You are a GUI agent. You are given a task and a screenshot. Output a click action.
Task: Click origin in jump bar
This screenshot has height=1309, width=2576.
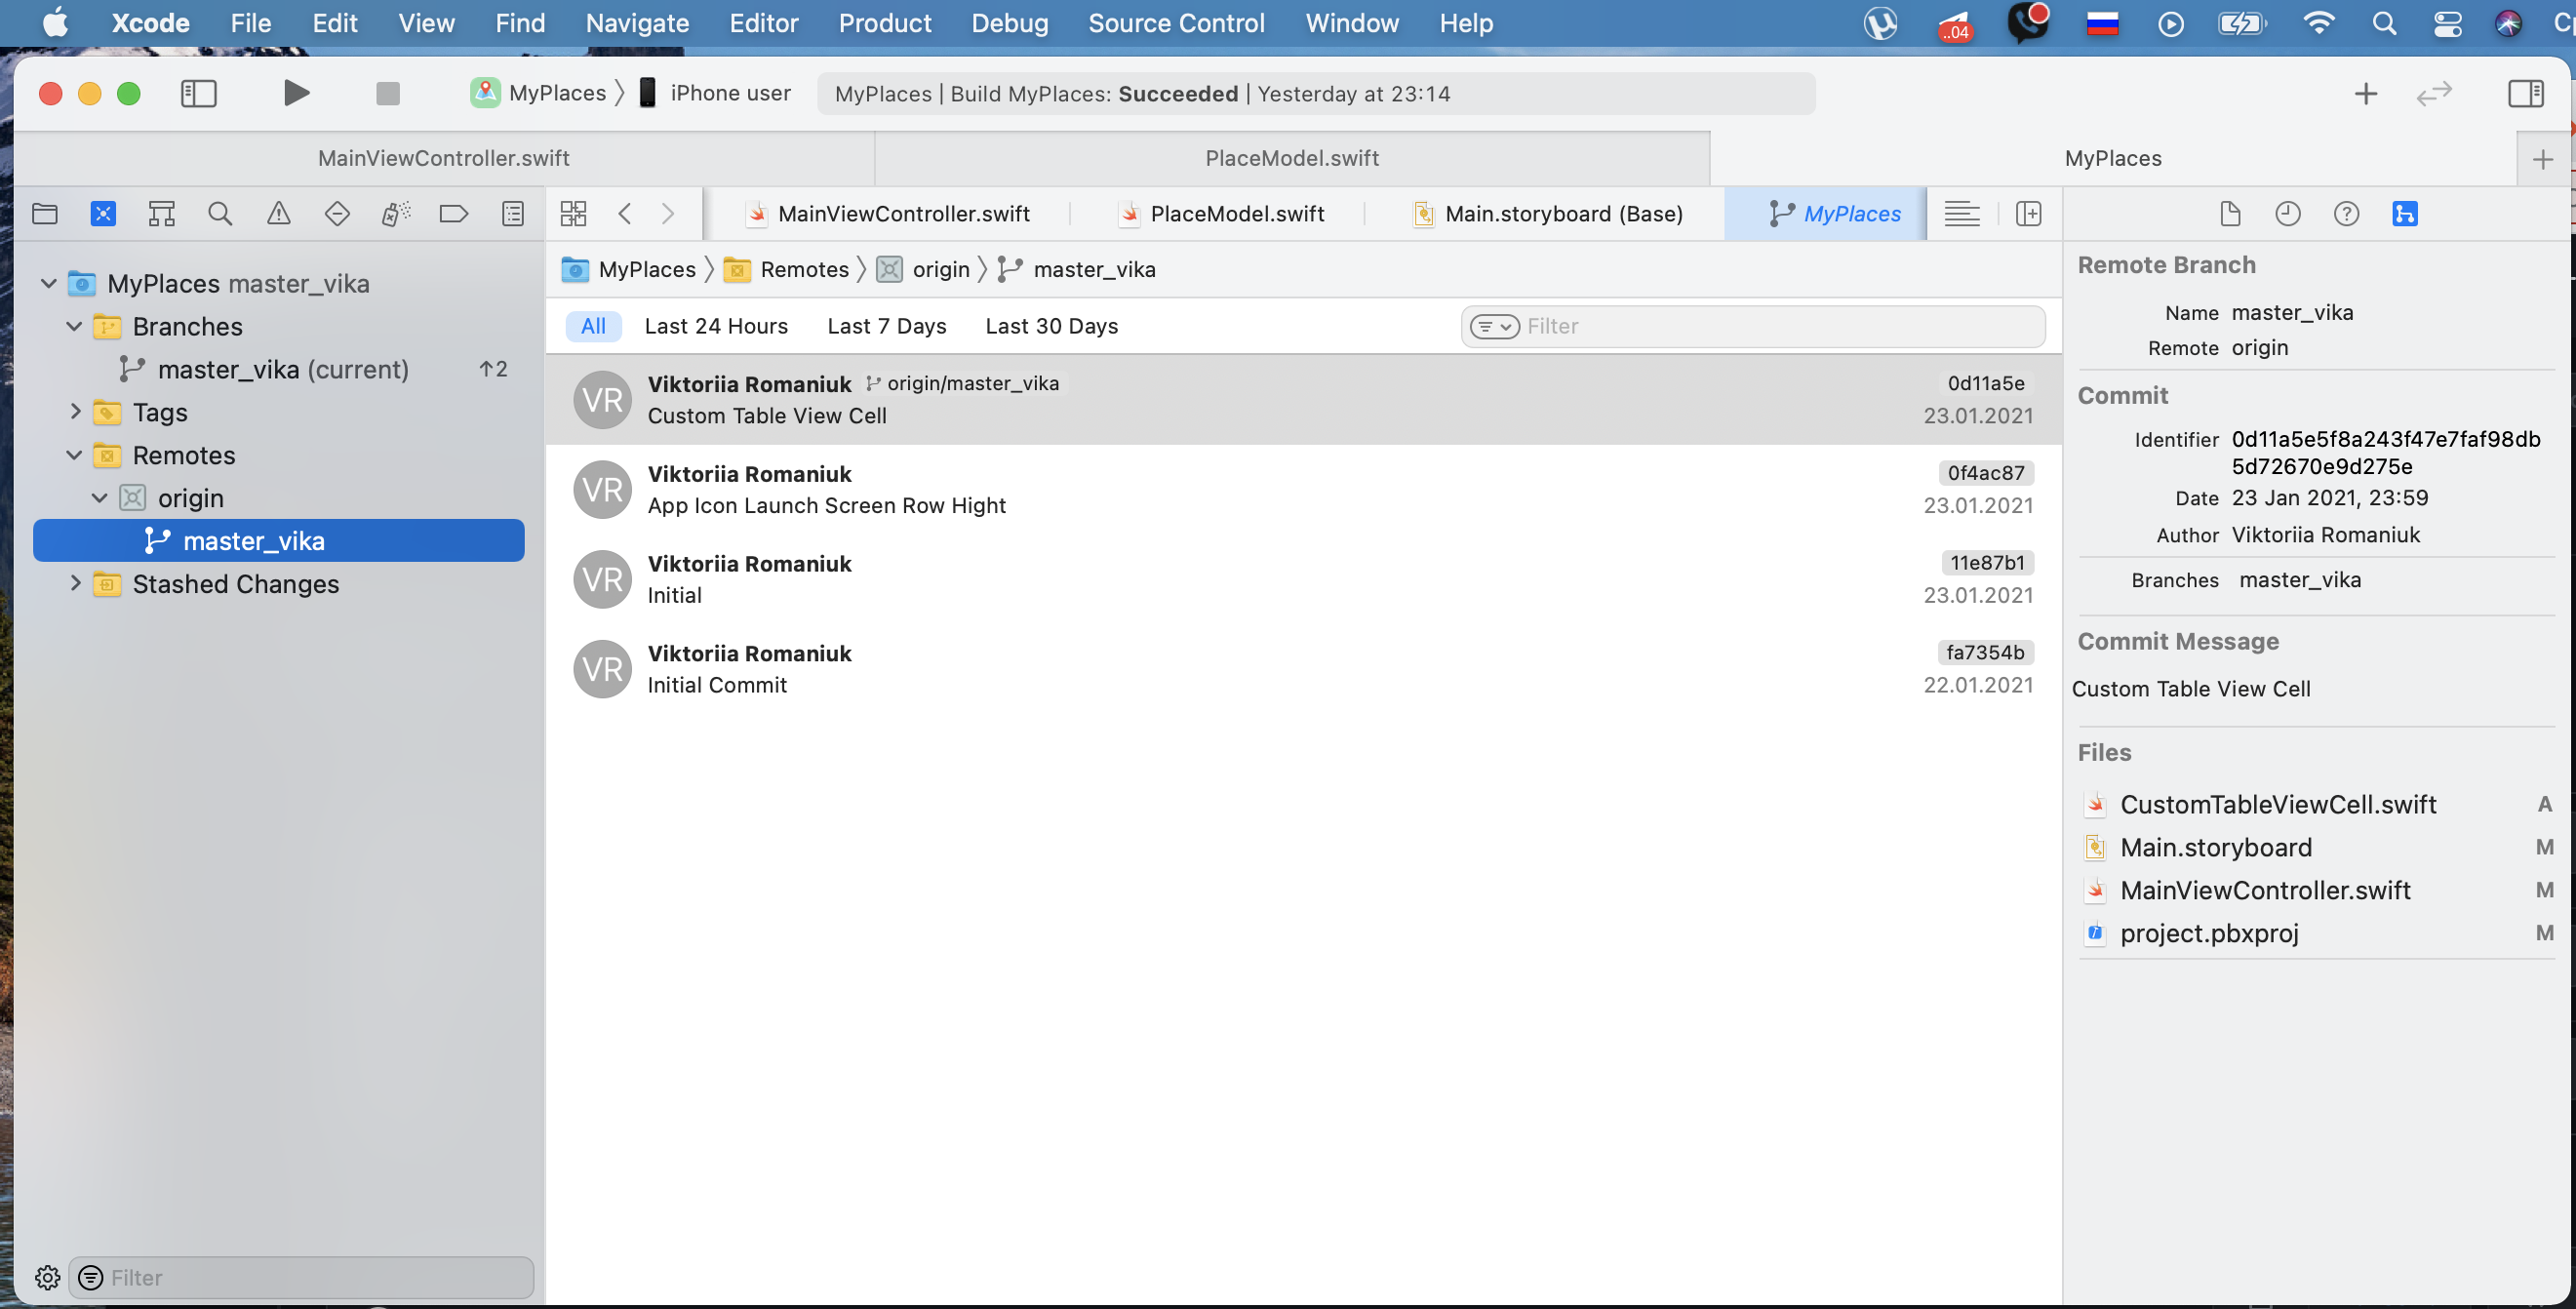(923, 270)
